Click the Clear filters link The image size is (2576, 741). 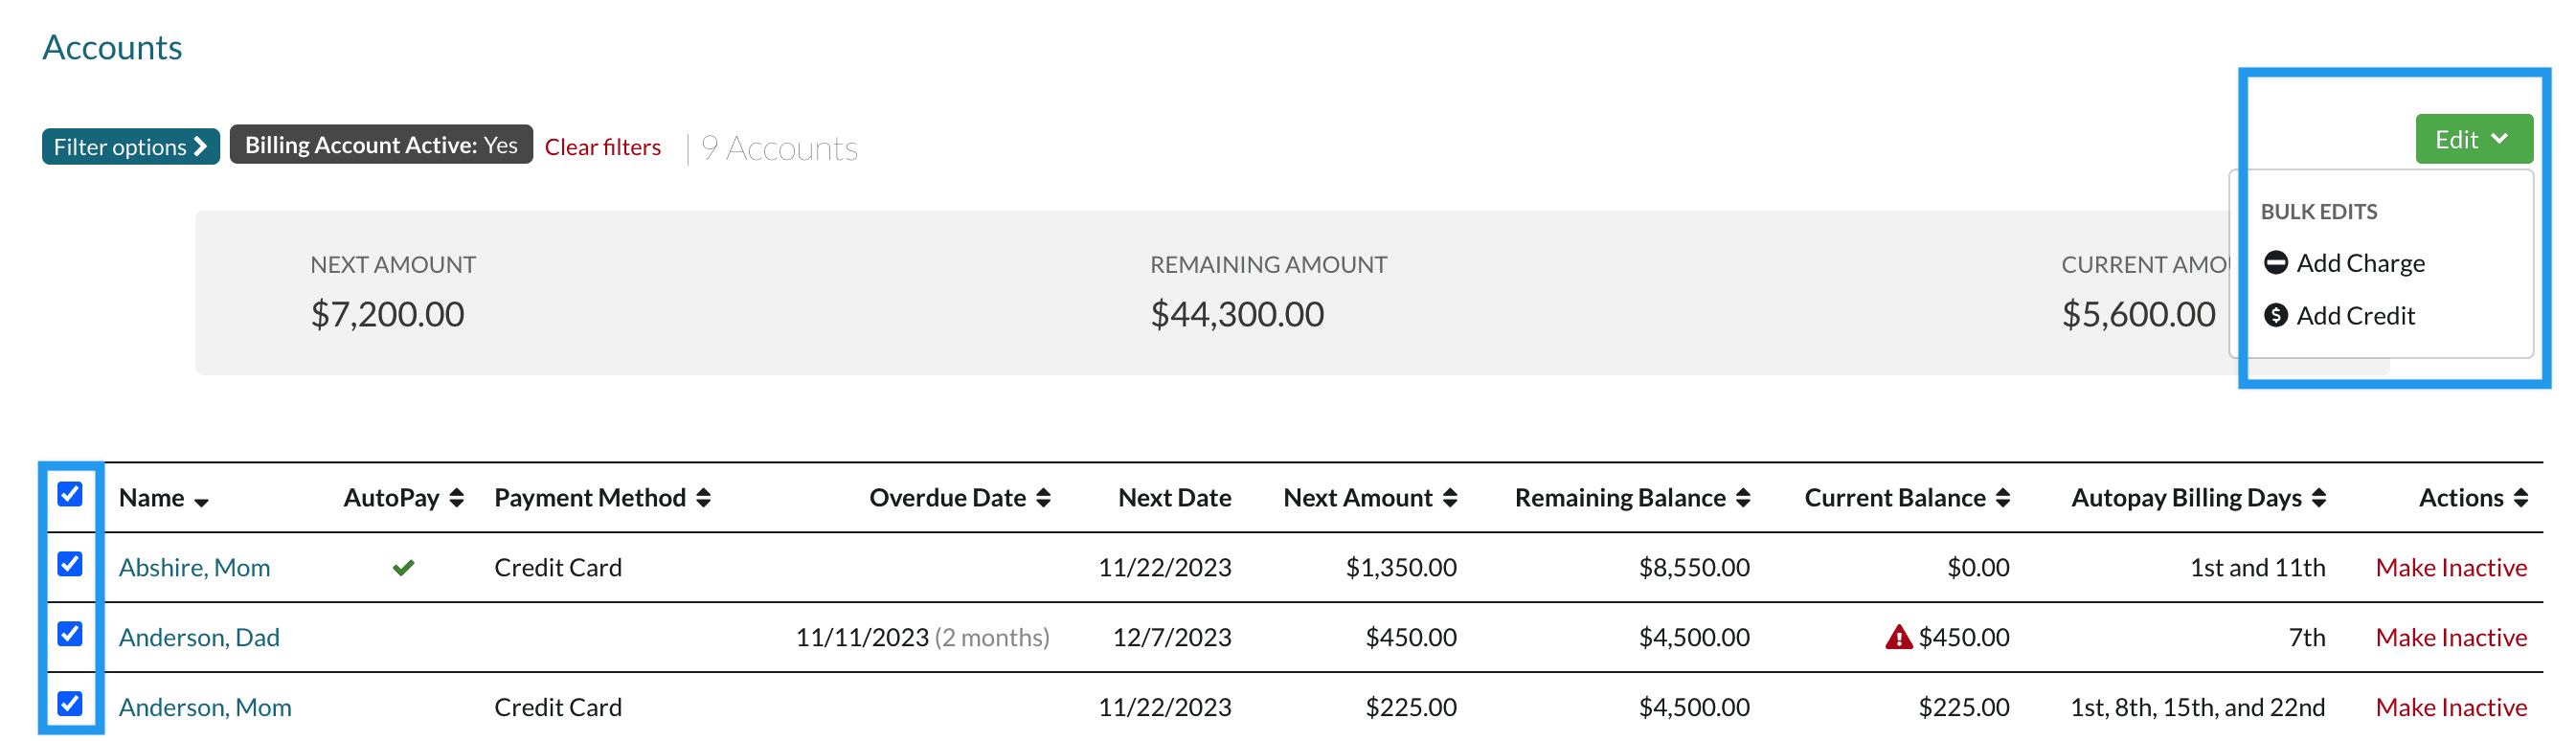602,146
